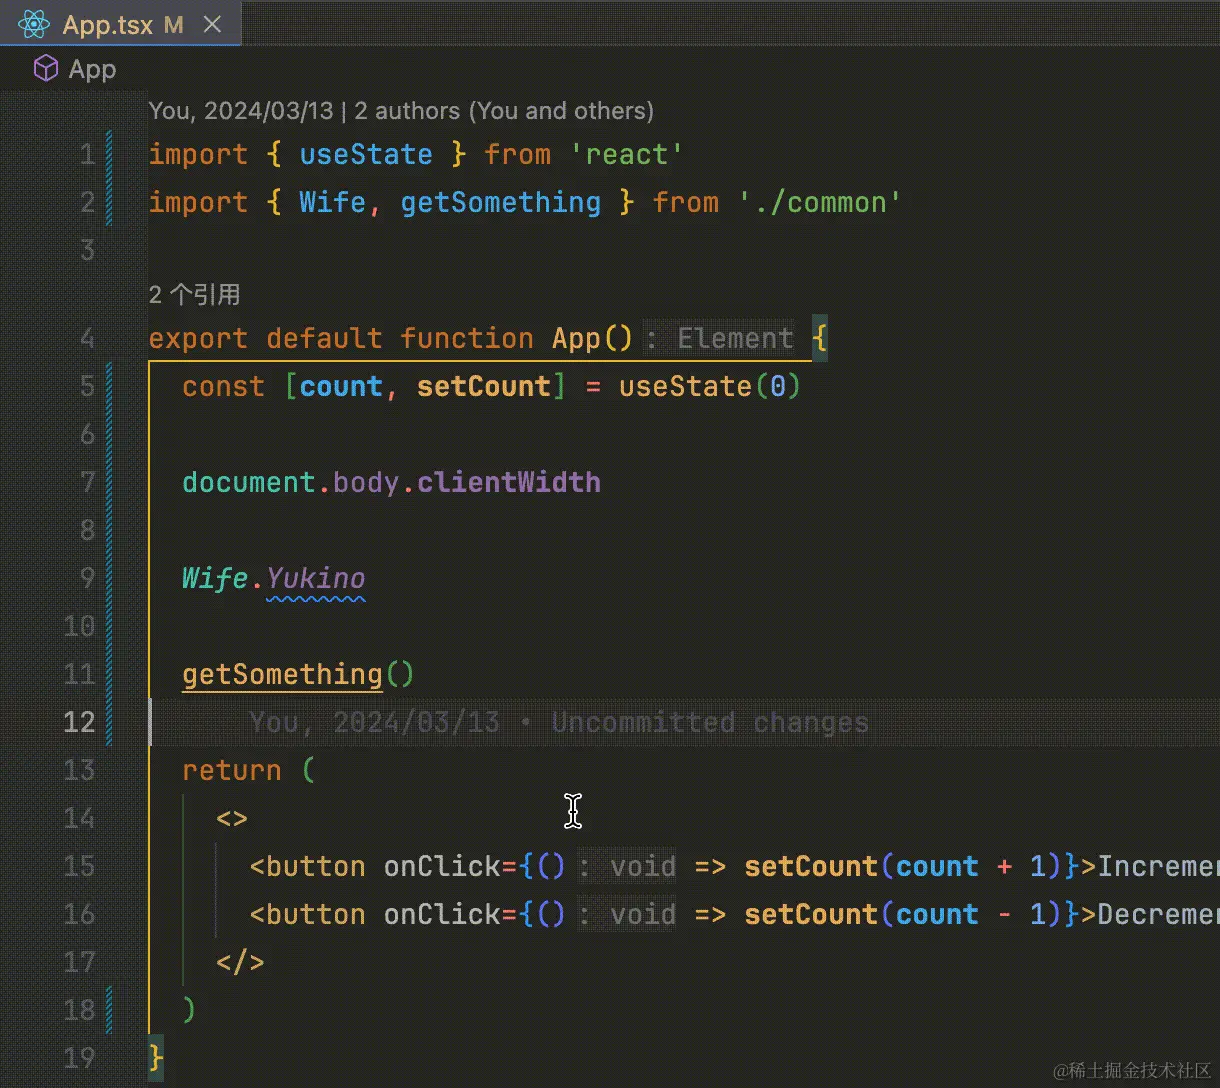Click the underlined 'Yukino' identifier
This screenshot has height=1088, width=1220.
[316, 578]
